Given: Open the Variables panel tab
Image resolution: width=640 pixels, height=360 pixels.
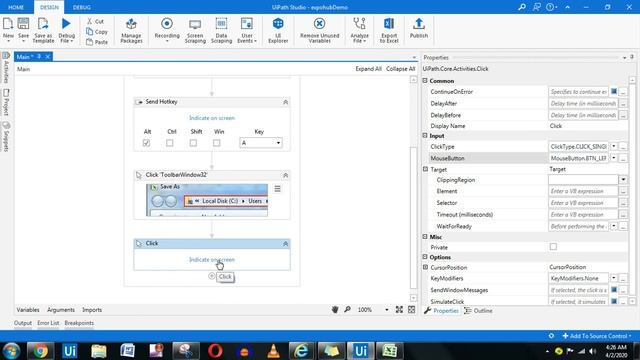Looking at the screenshot, I should click(28, 310).
